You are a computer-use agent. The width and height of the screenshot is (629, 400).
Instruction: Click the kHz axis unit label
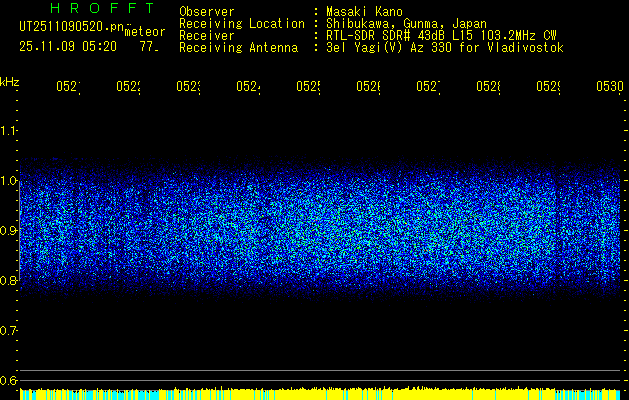coord(10,81)
